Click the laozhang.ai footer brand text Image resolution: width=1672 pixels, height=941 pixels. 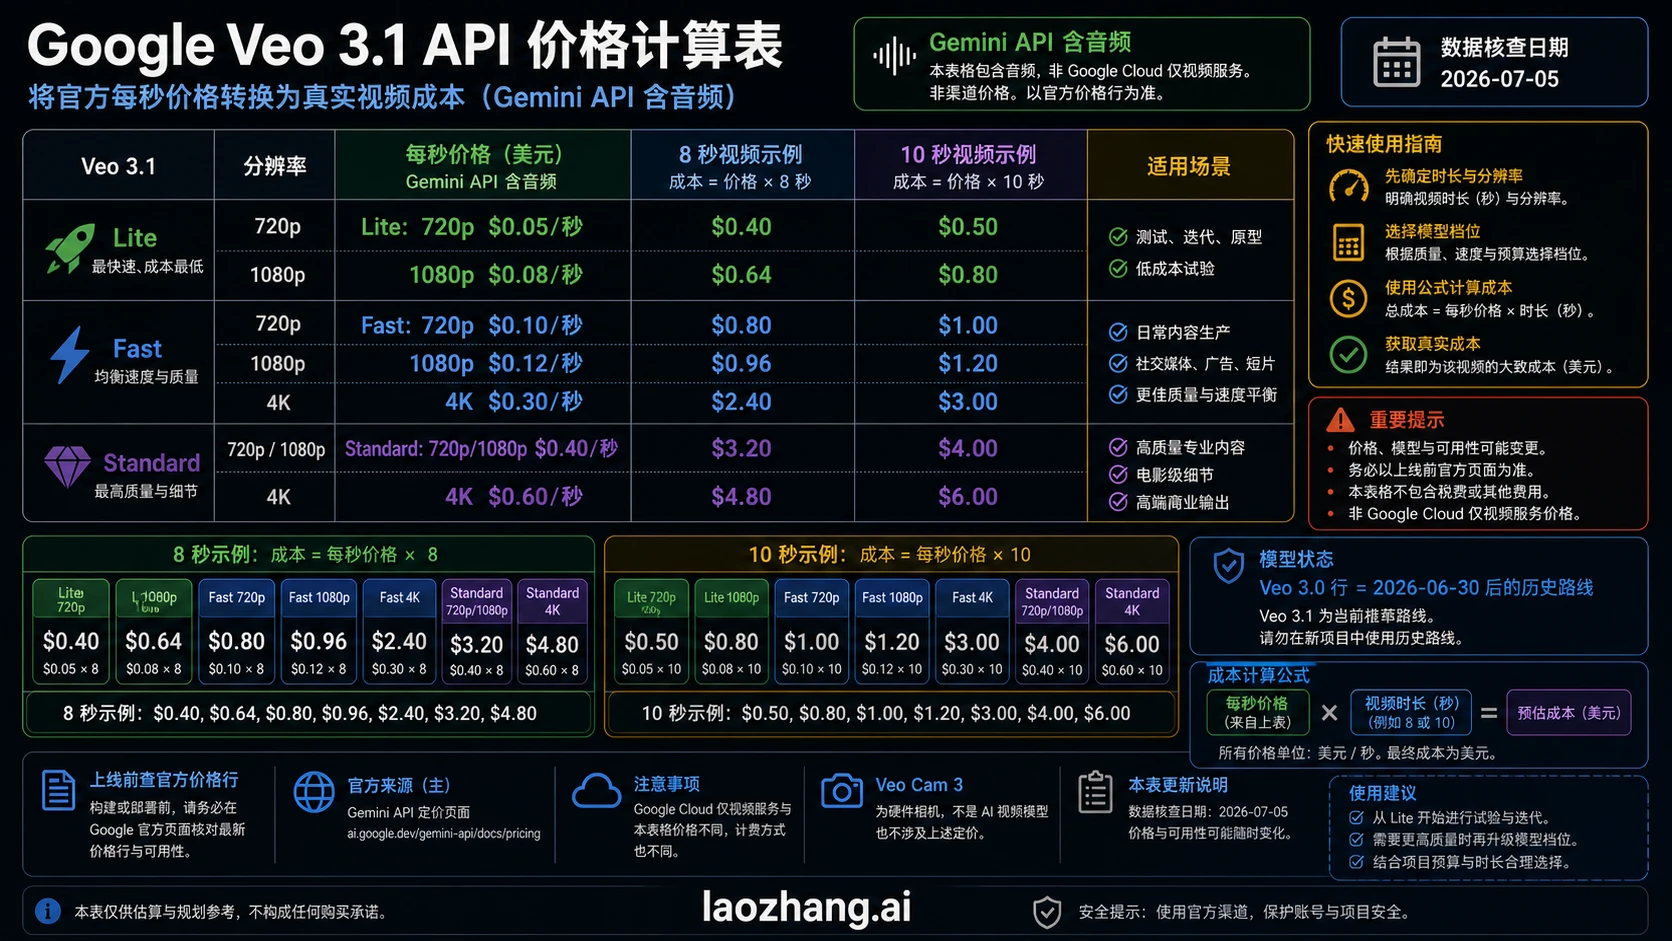806,908
